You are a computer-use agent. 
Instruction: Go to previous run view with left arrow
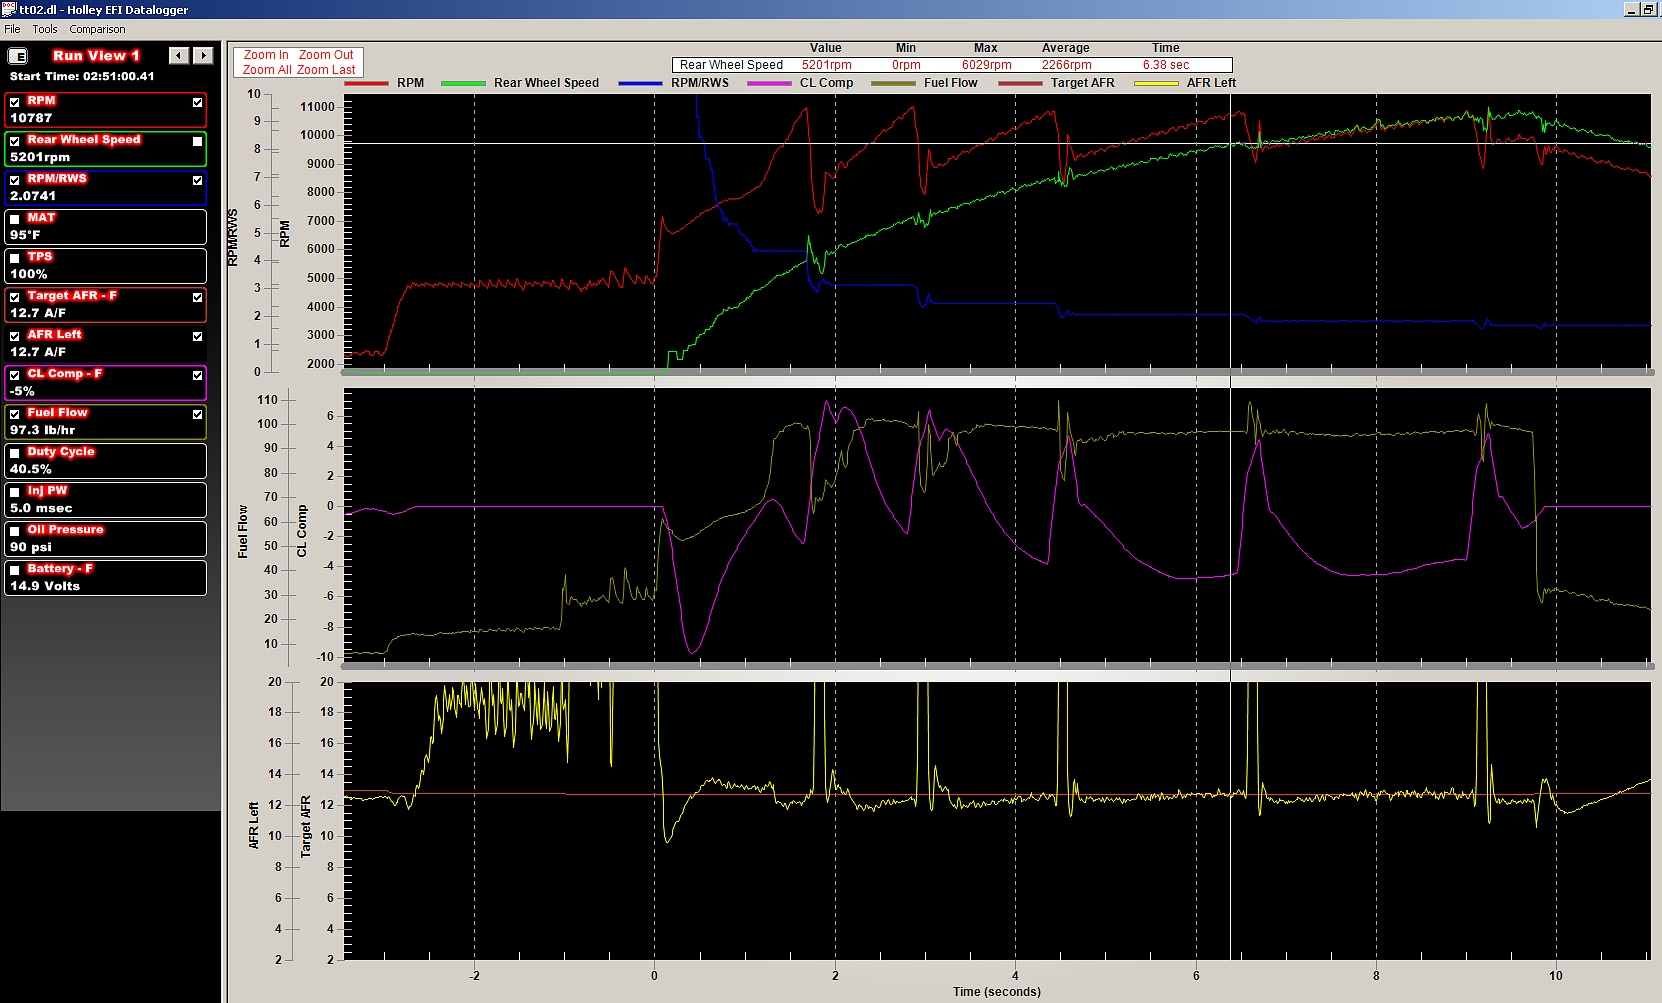pos(179,56)
